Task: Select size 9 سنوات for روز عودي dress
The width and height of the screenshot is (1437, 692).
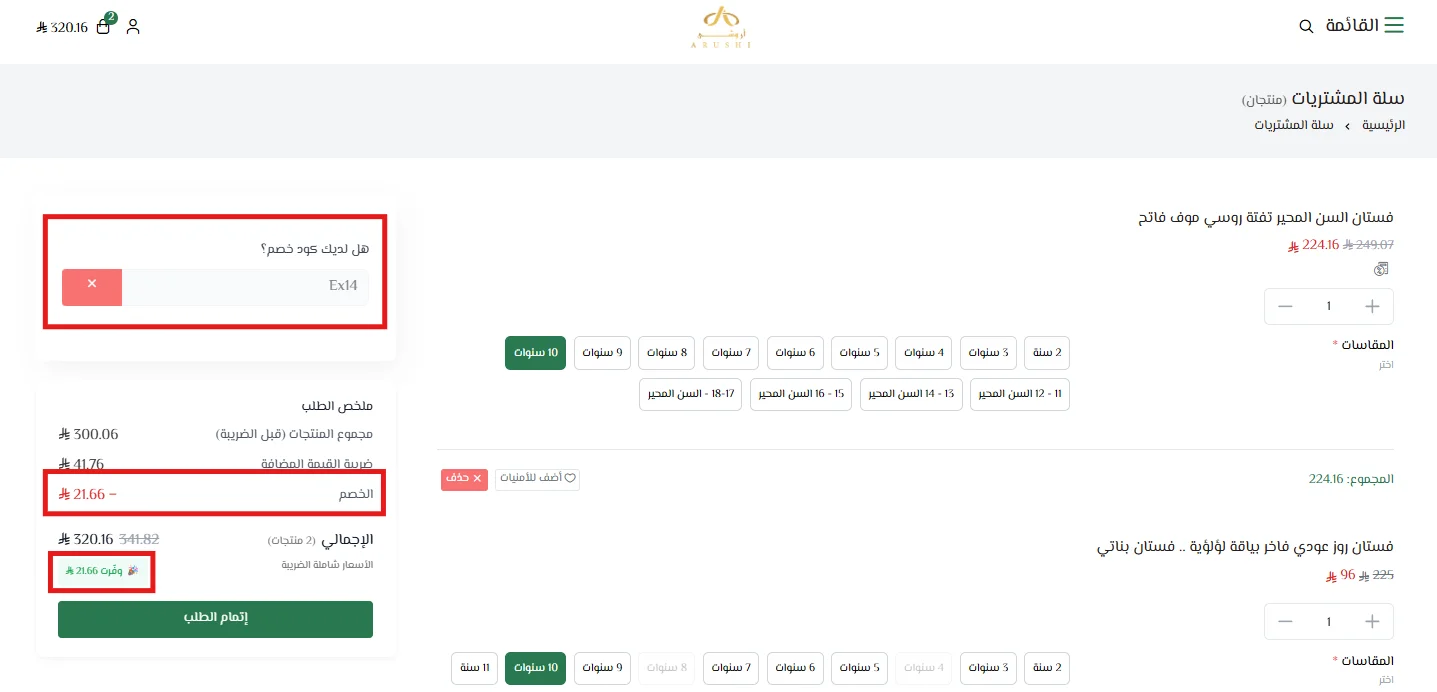Action: point(600,668)
